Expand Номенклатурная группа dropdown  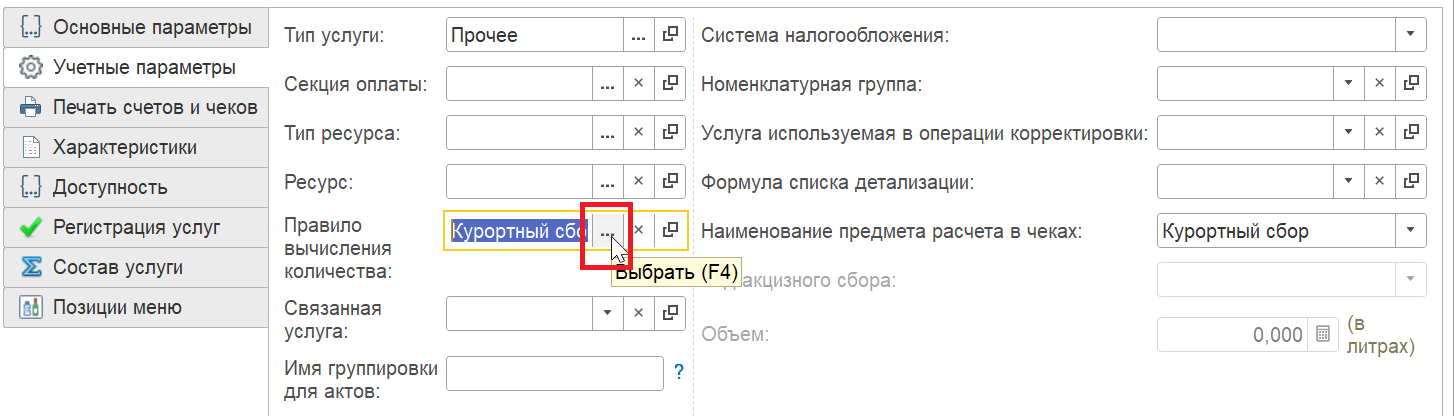(x=1347, y=82)
